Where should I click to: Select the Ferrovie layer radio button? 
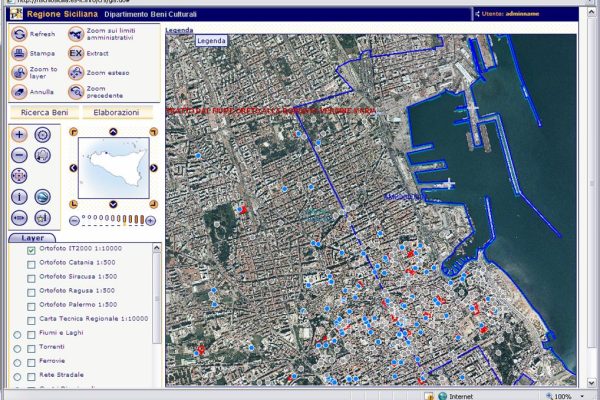click(x=17, y=361)
